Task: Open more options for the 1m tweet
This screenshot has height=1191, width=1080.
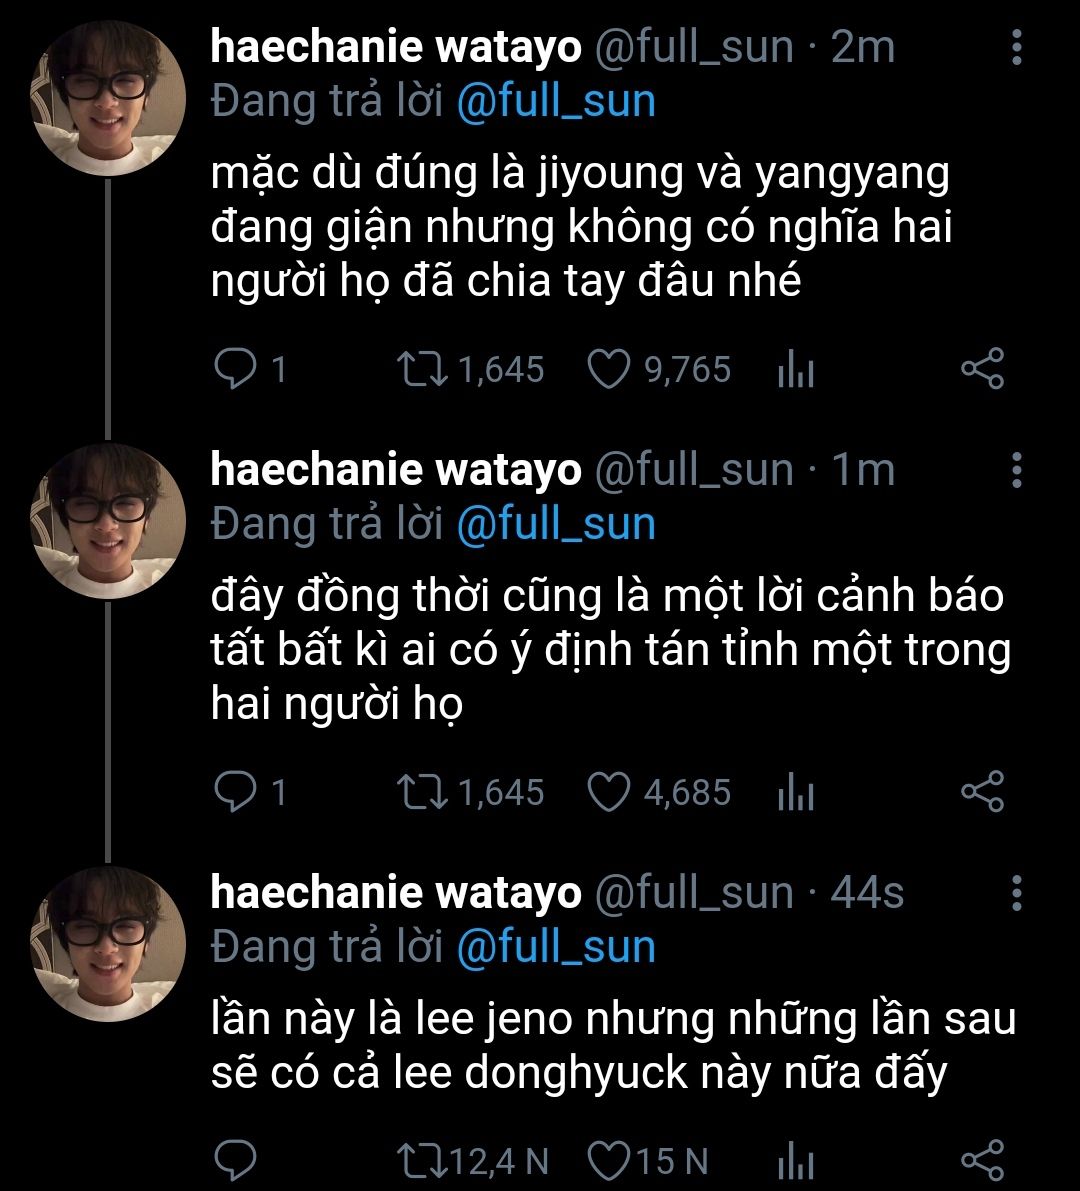Action: coord(1016,470)
